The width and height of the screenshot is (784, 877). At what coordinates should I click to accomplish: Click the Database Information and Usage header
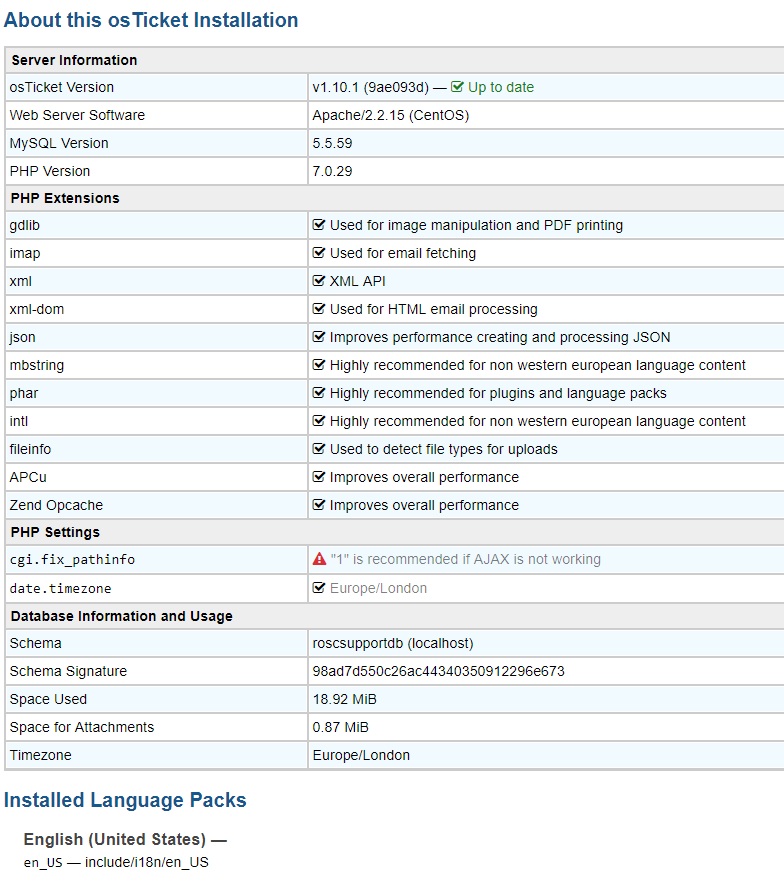[x=121, y=616]
